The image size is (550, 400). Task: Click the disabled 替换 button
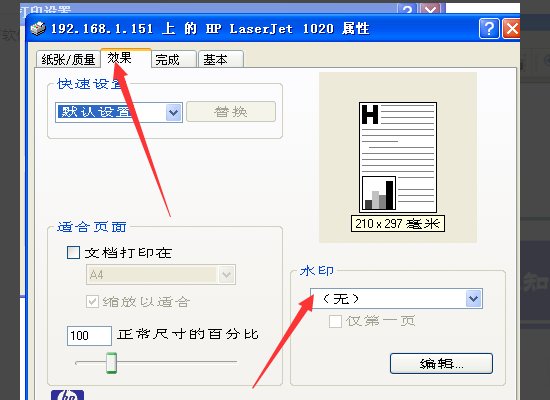231,112
